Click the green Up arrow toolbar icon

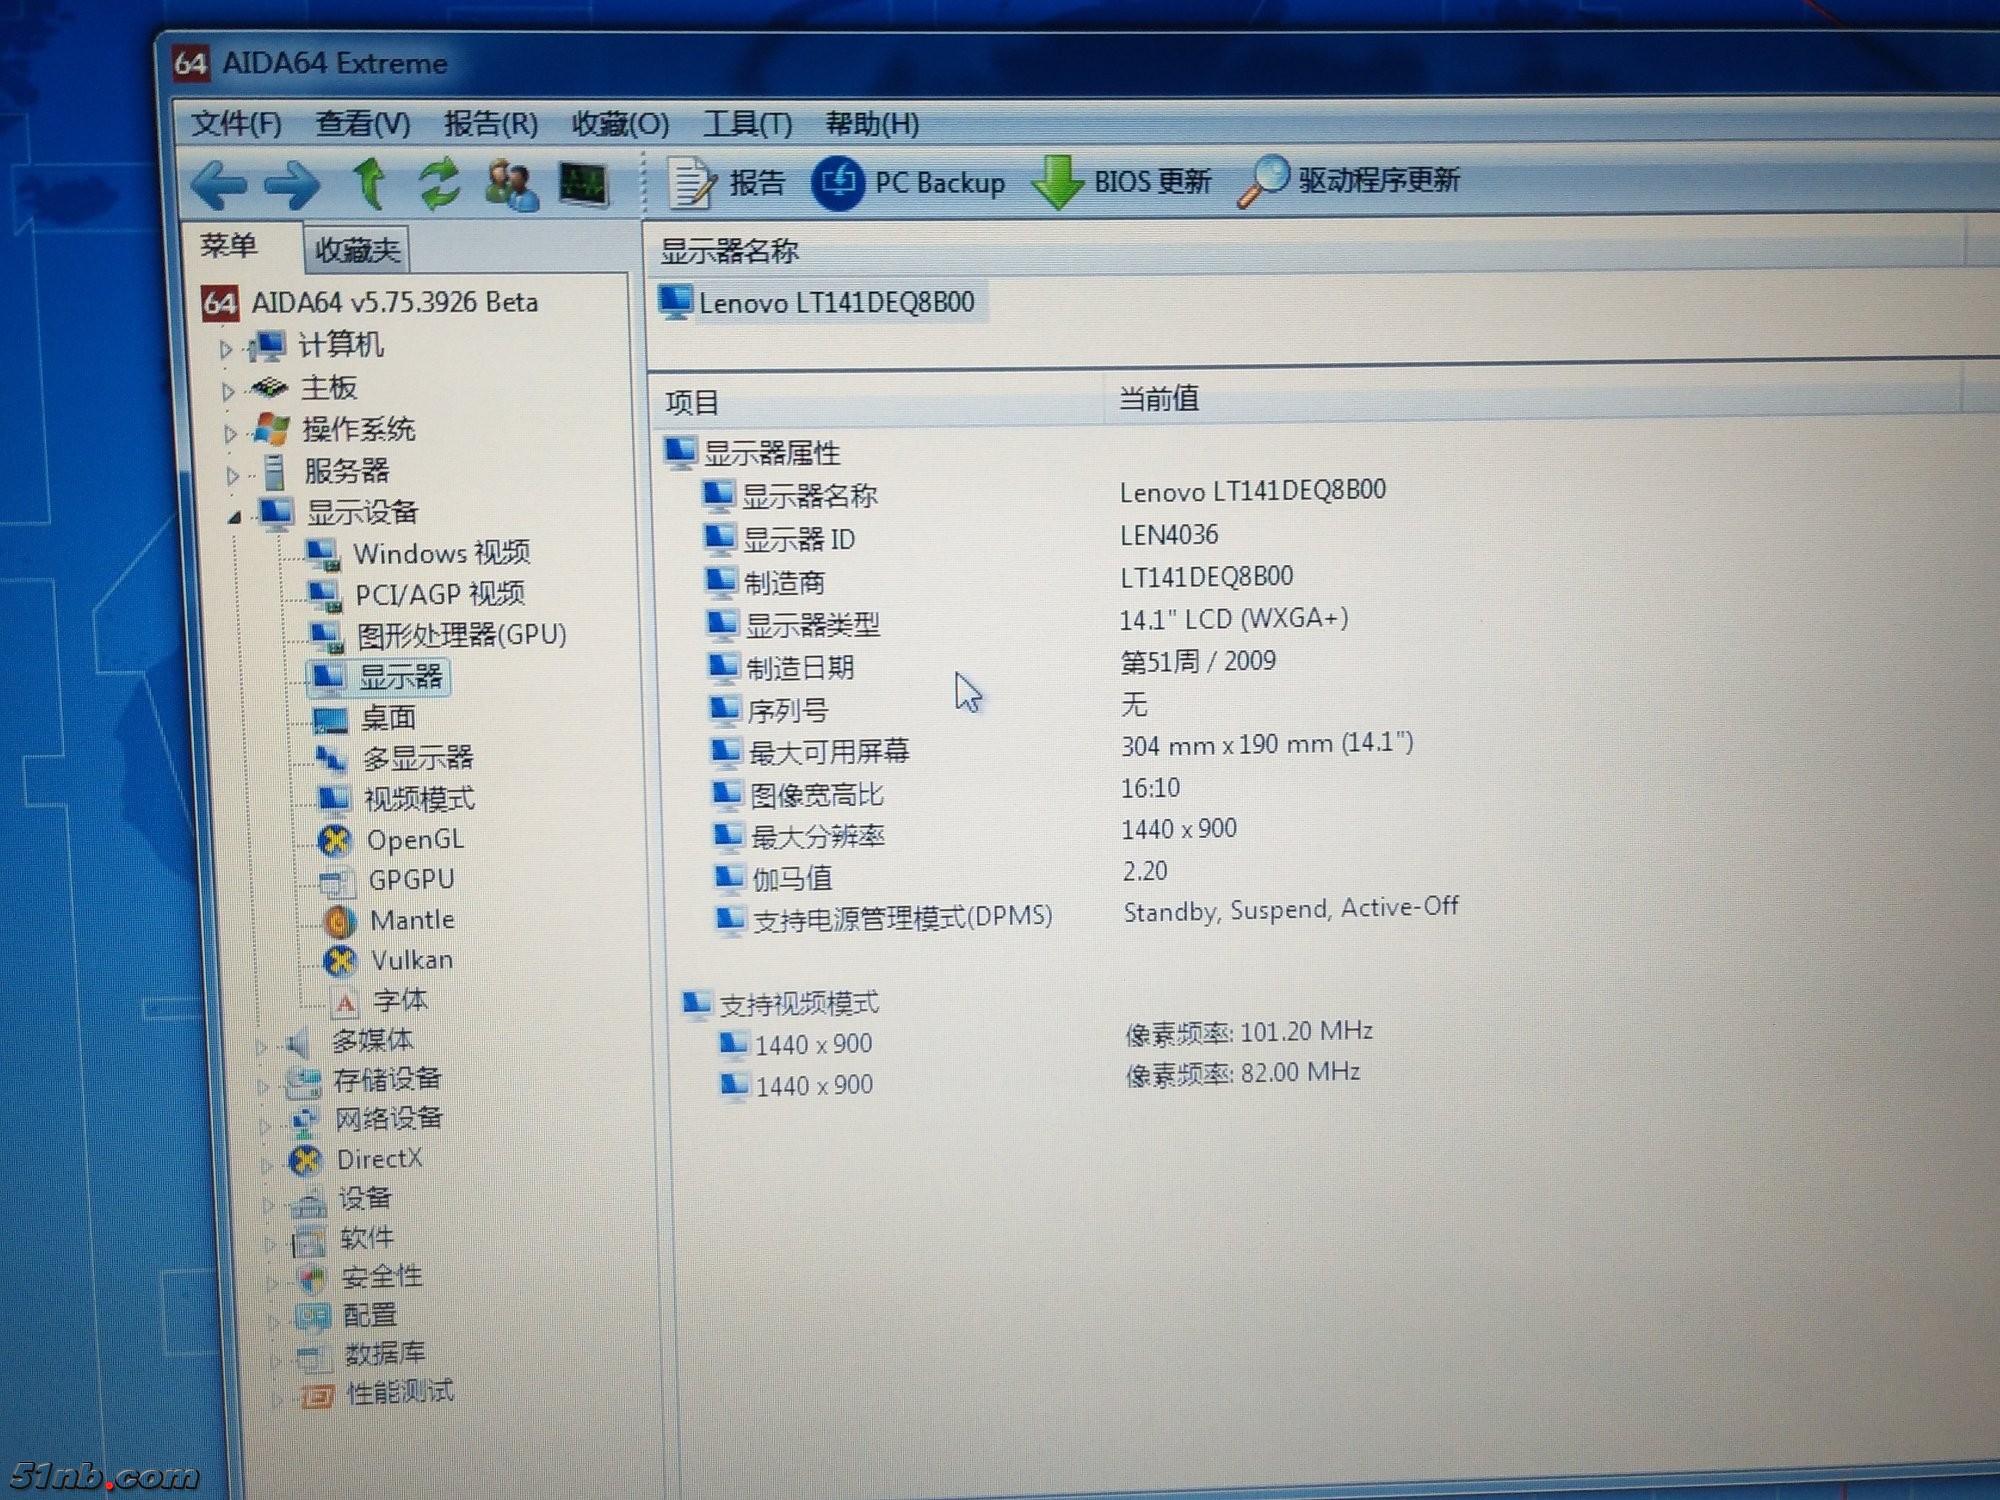(369, 183)
